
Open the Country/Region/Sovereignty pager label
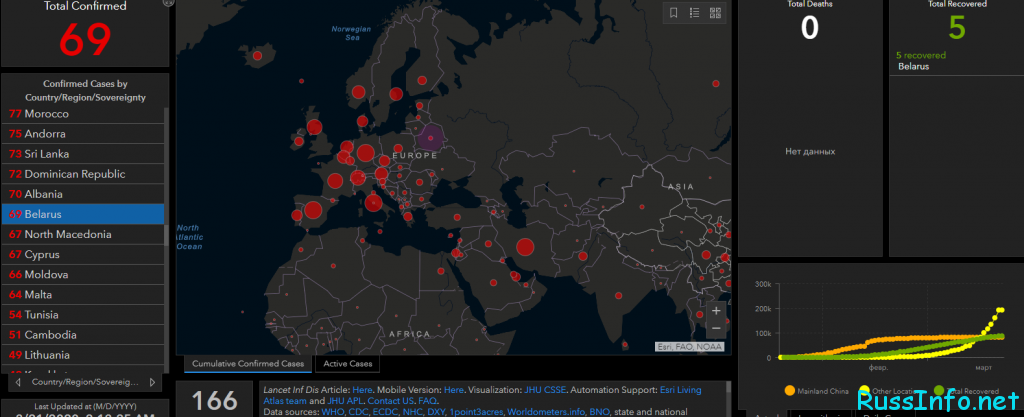tap(85, 382)
